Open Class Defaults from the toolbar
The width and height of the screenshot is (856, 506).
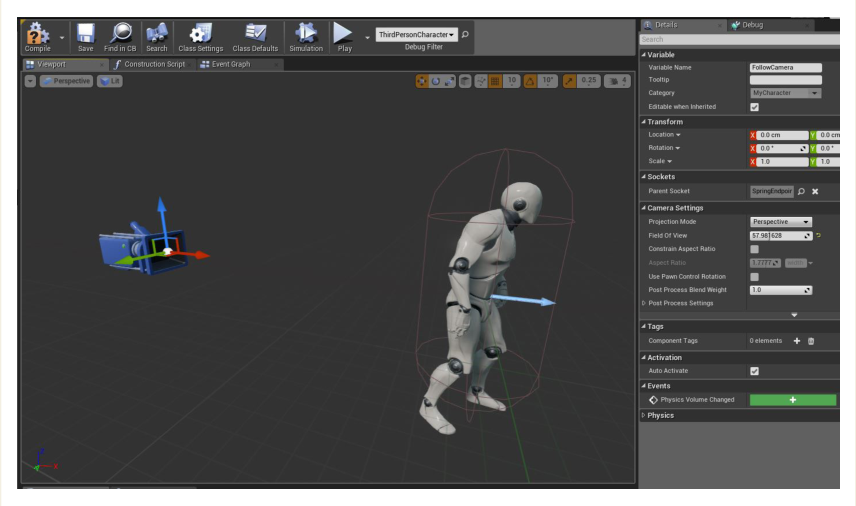tap(255, 37)
